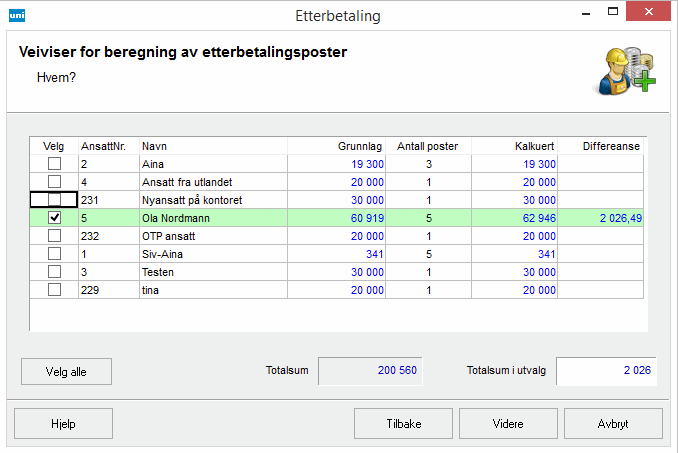Tick the checkbox for employee Aina

pyautogui.click(x=54, y=164)
